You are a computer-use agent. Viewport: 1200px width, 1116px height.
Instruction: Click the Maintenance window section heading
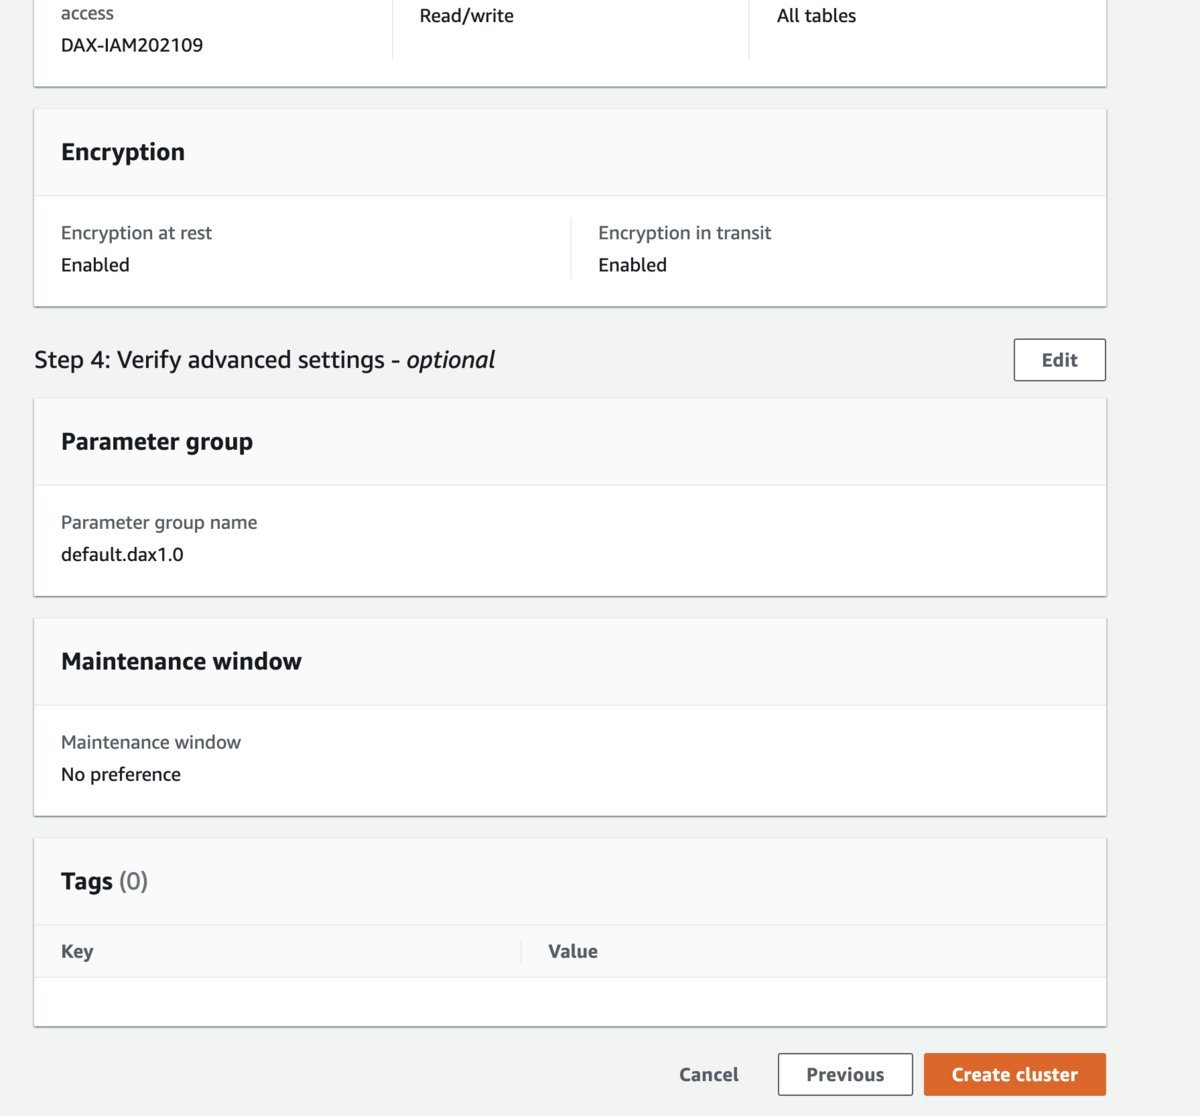click(x=181, y=661)
